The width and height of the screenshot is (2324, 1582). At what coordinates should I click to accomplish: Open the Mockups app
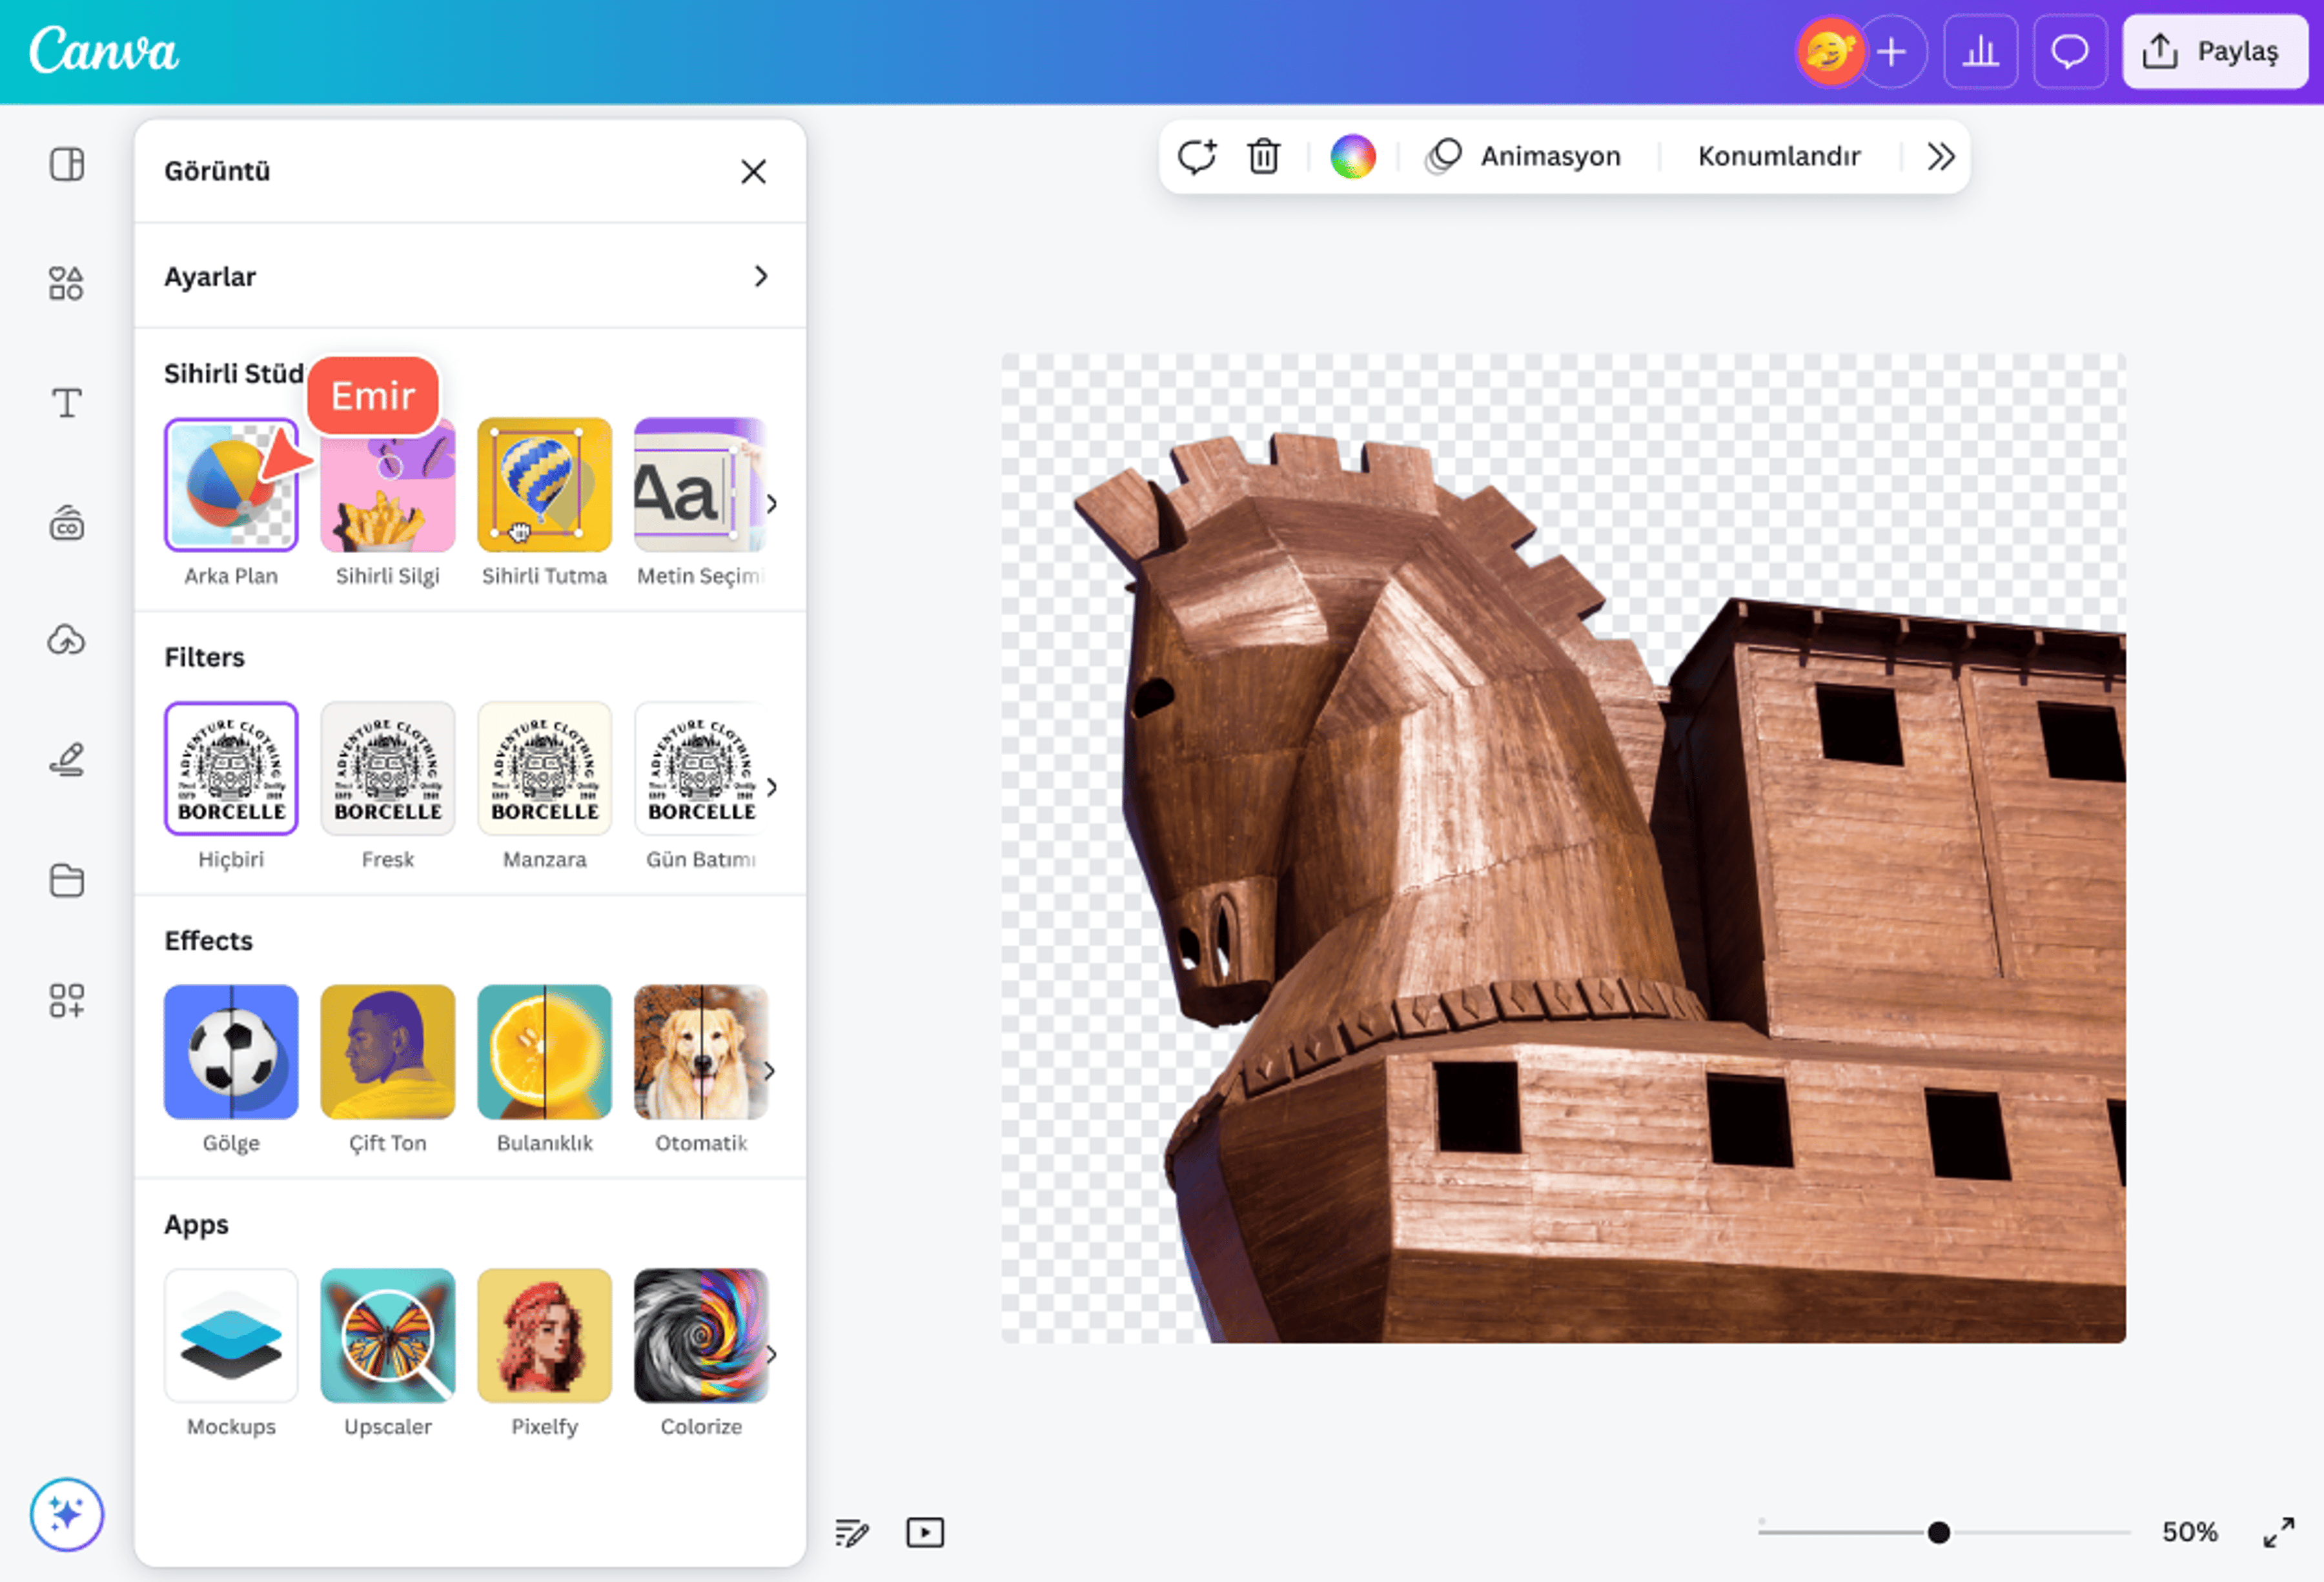click(x=231, y=1336)
